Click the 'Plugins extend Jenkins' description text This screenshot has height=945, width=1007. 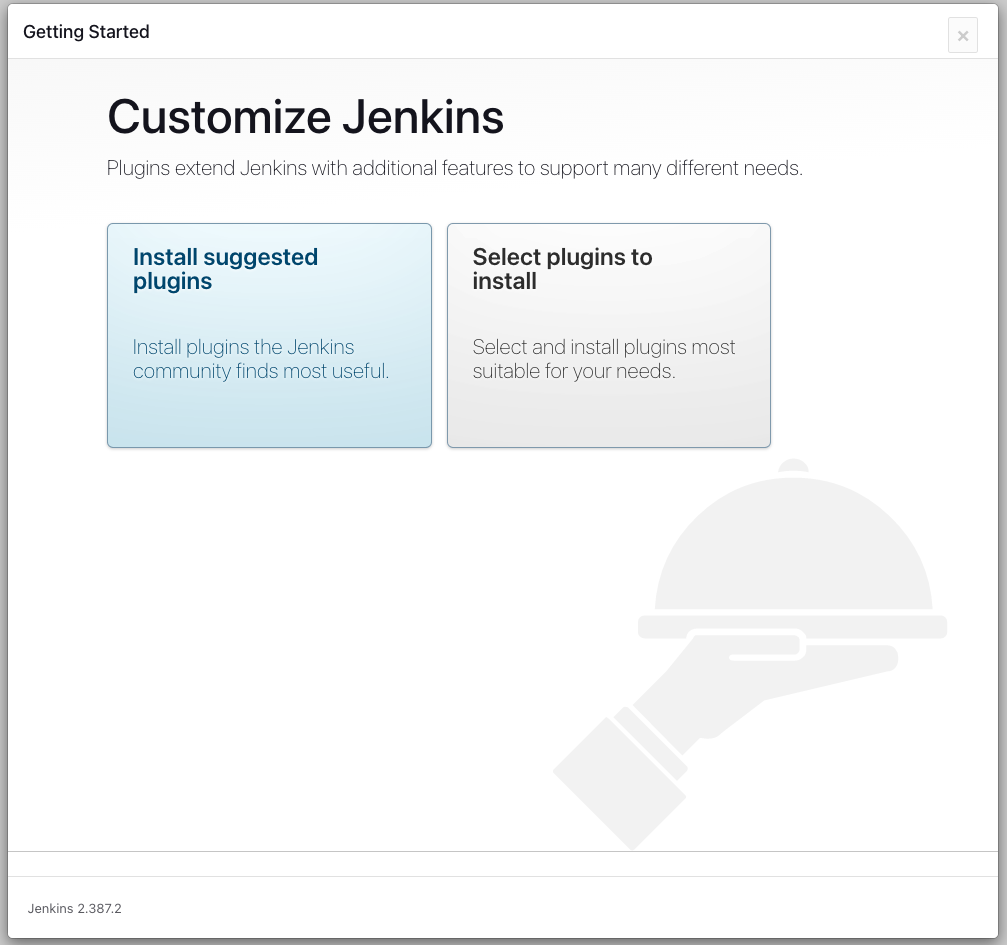point(455,168)
